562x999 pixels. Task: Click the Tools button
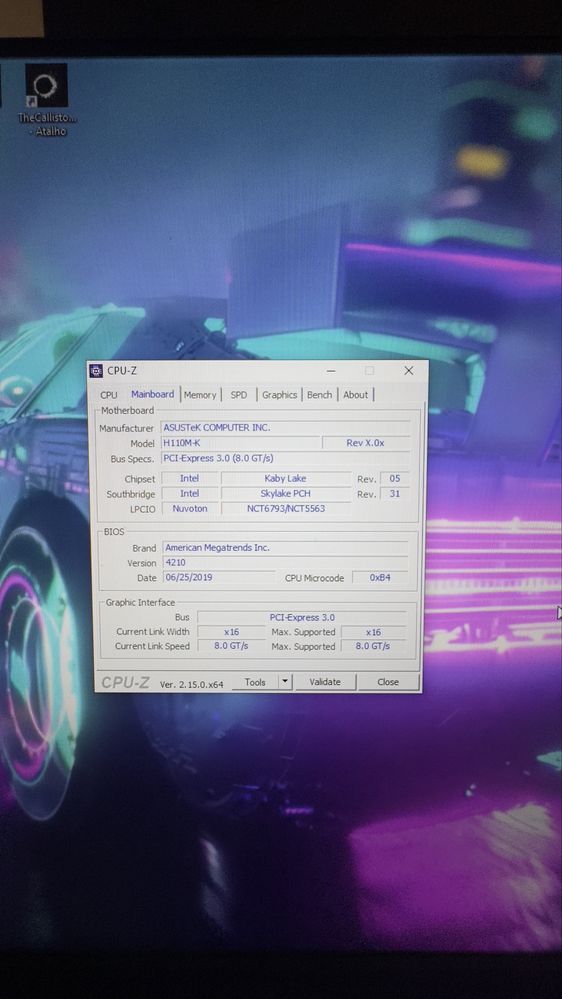tap(255, 682)
